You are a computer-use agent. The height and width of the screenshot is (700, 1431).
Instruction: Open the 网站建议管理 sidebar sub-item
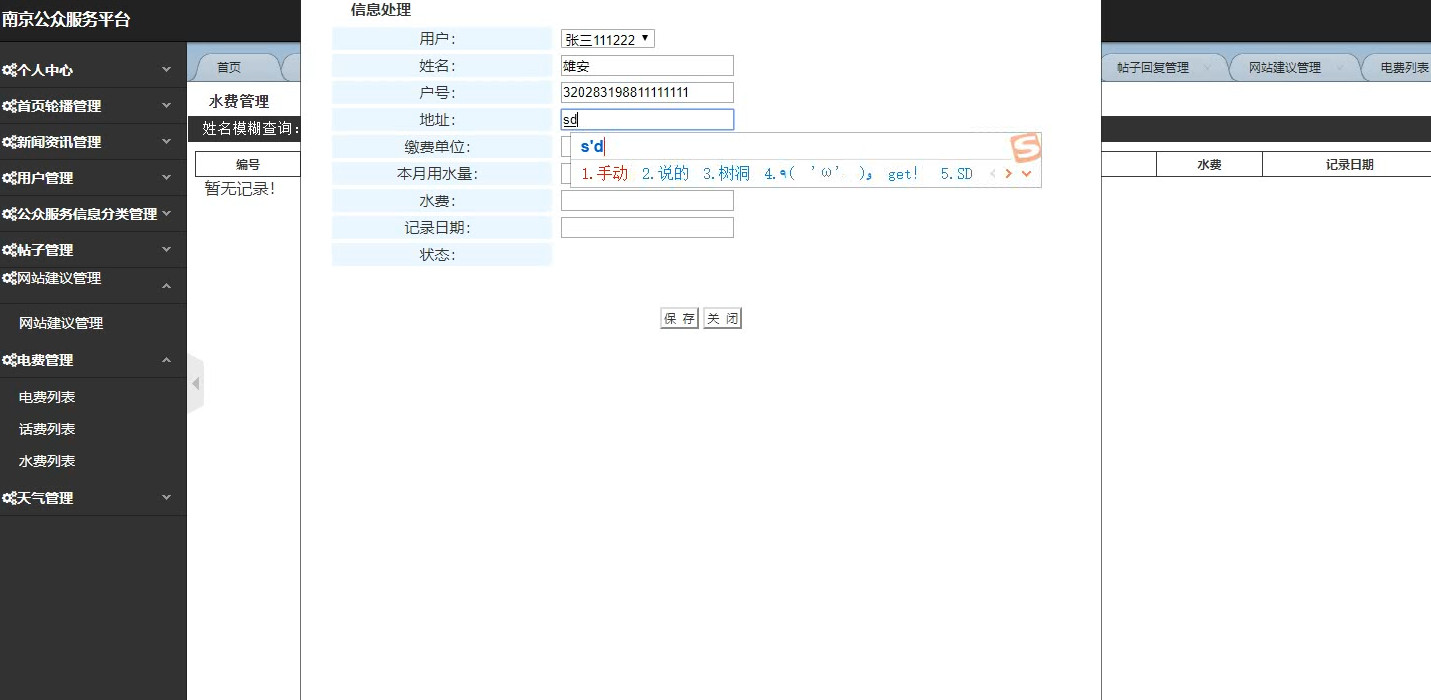point(61,323)
